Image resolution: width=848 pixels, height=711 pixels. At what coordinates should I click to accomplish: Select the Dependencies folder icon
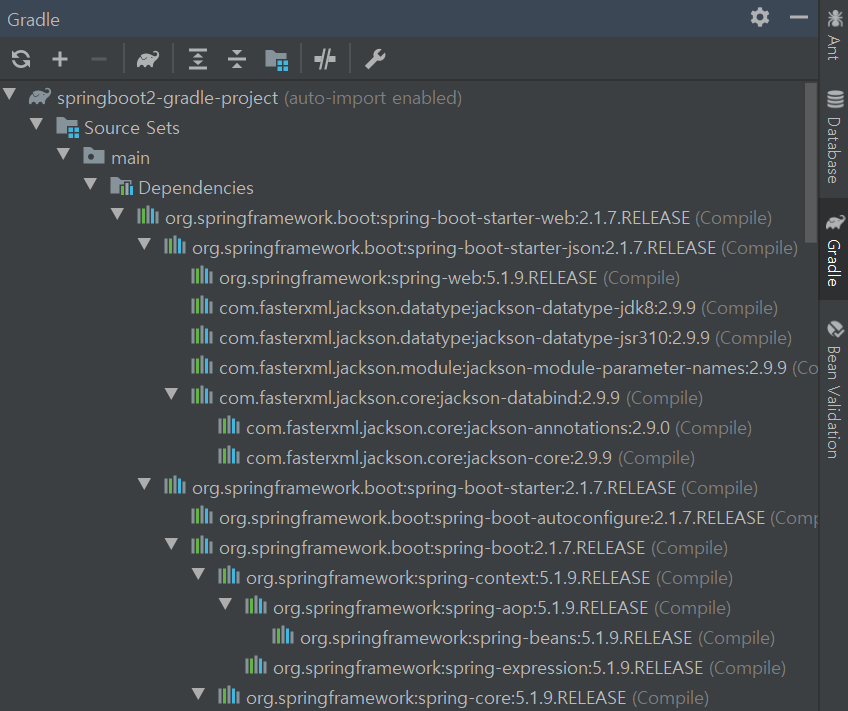coord(122,187)
